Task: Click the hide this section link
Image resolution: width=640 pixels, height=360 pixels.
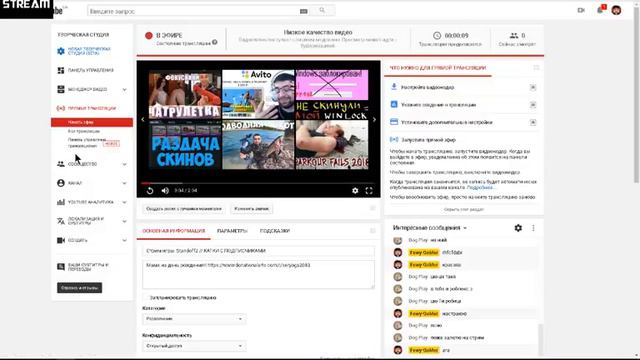Action: pos(464,209)
